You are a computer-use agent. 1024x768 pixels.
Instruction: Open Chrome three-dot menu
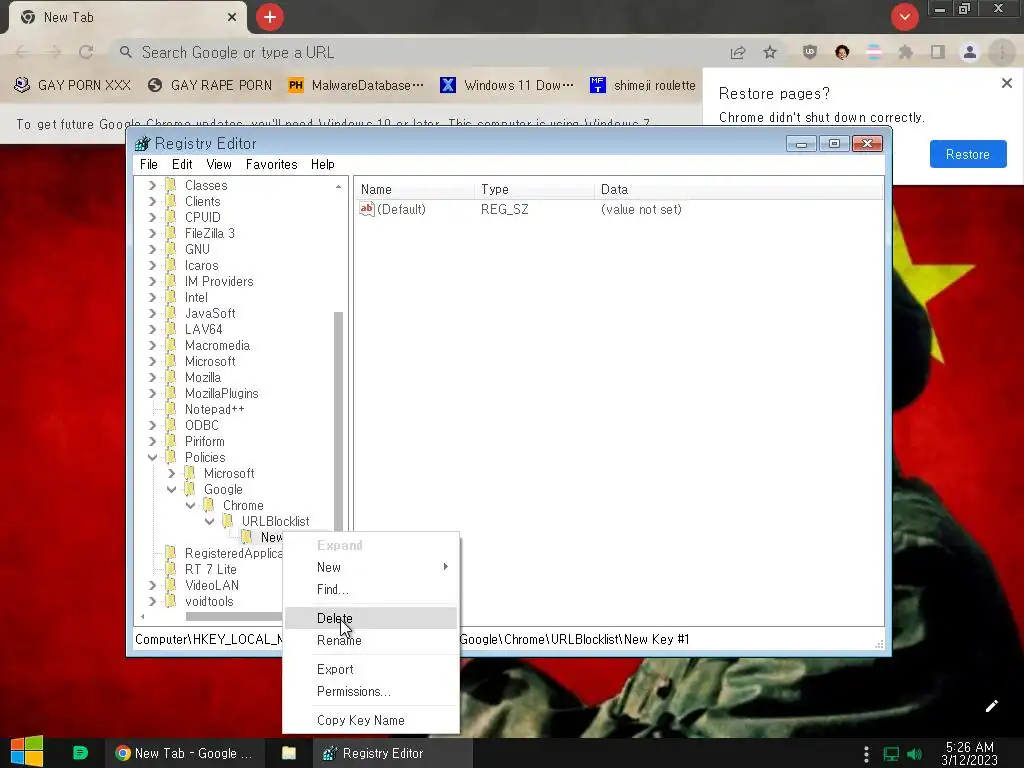(x=1002, y=52)
